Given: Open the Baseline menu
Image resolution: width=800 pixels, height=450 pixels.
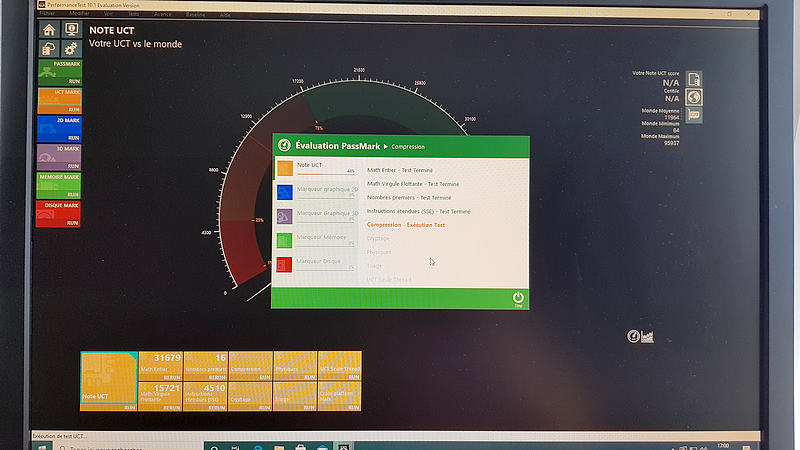Looking at the screenshot, I should (195, 15).
